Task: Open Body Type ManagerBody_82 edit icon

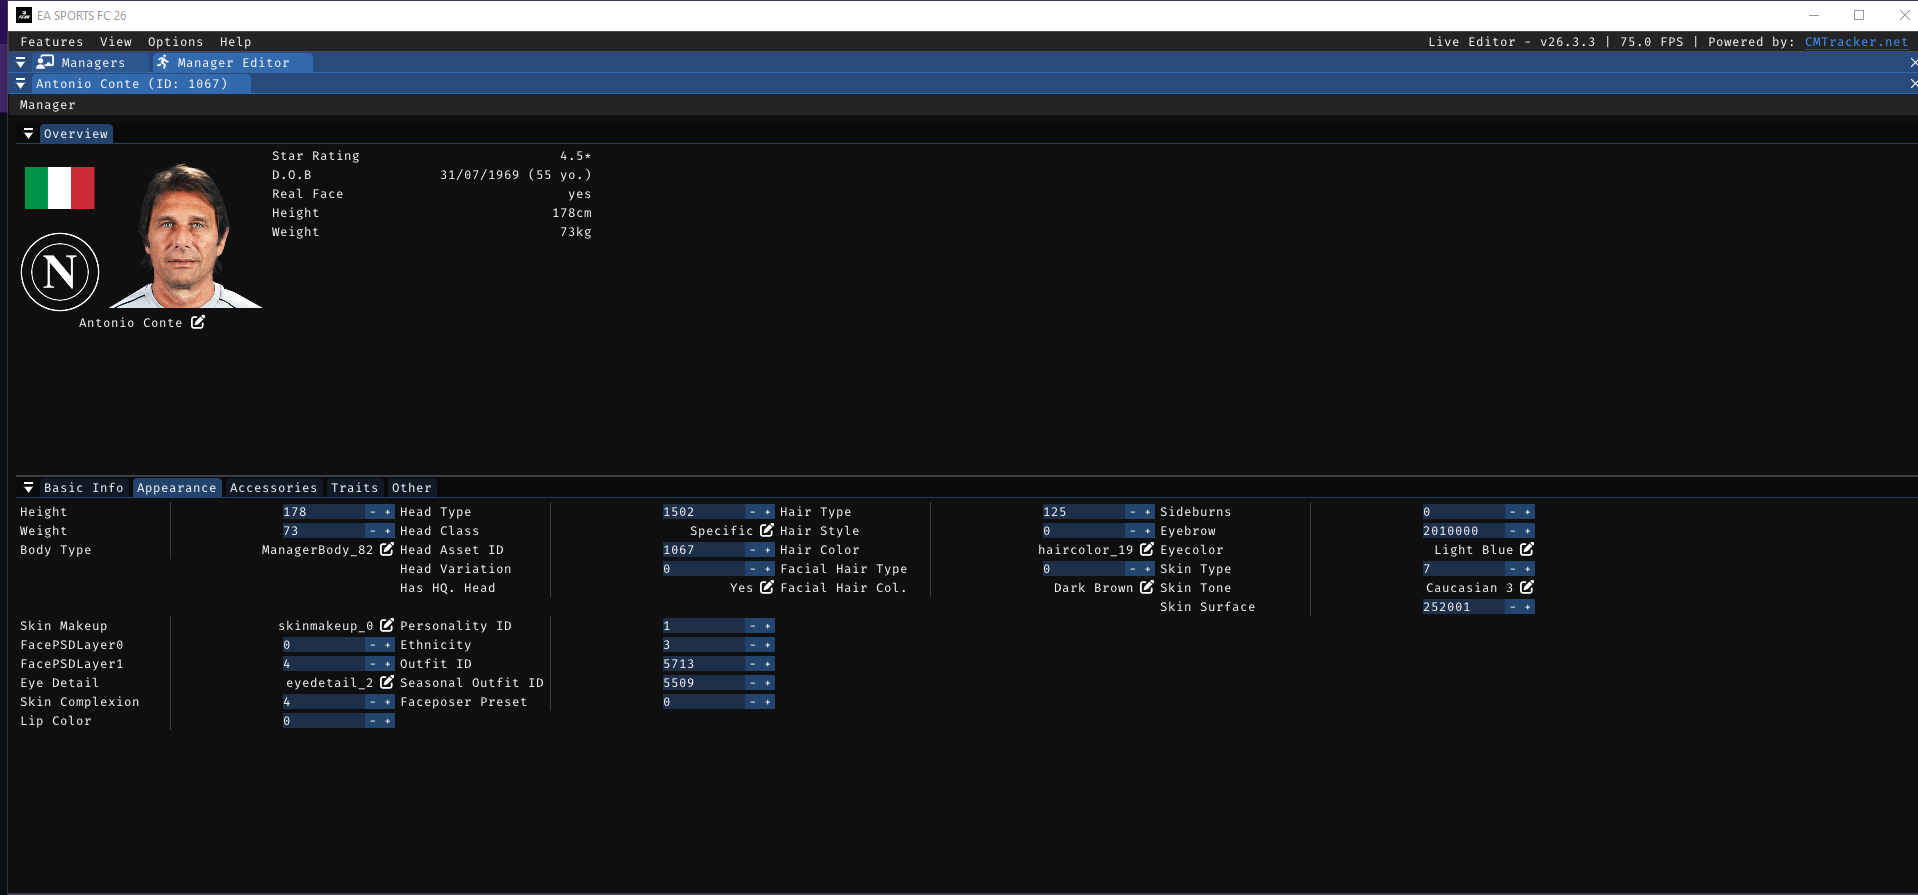Action: [387, 549]
